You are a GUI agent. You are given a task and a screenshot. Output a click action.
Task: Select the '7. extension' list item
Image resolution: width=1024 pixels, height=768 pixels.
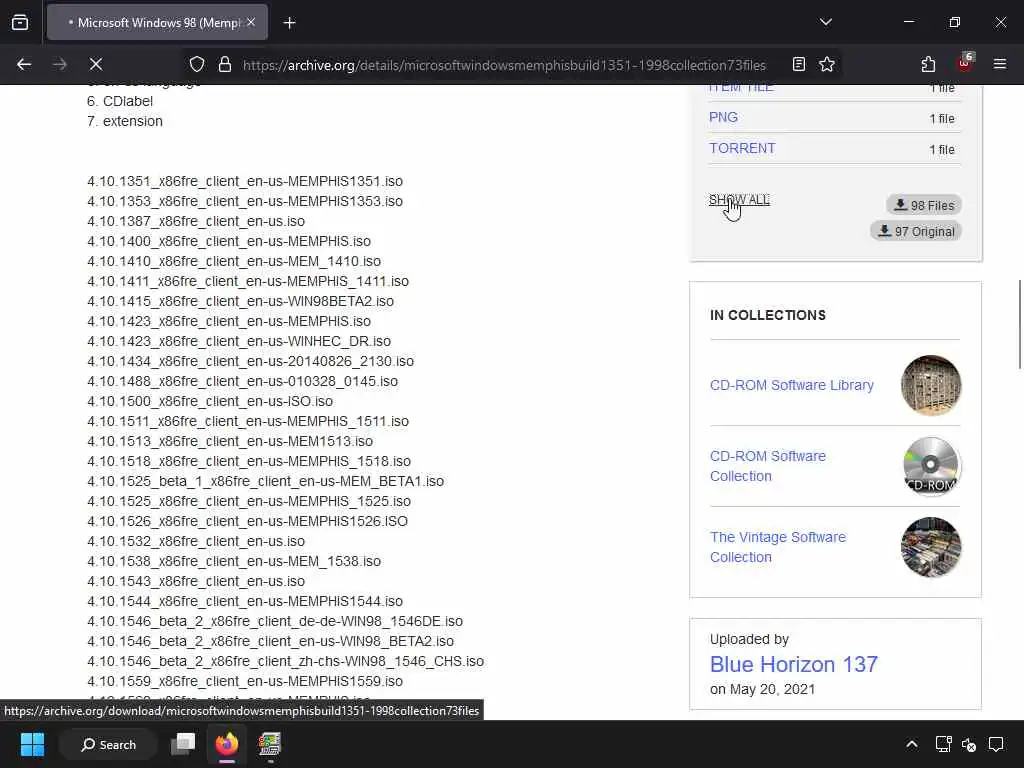pos(125,121)
